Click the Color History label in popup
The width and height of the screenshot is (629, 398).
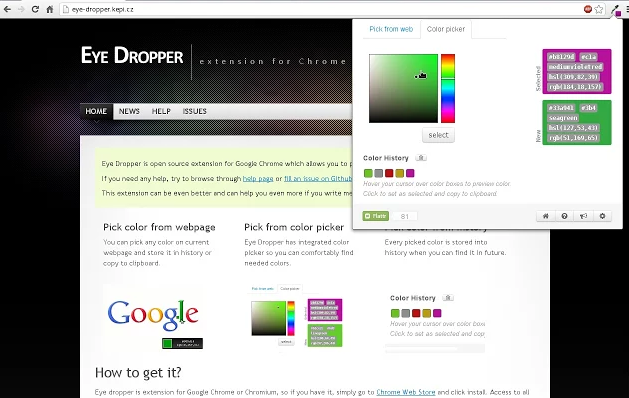point(386,158)
